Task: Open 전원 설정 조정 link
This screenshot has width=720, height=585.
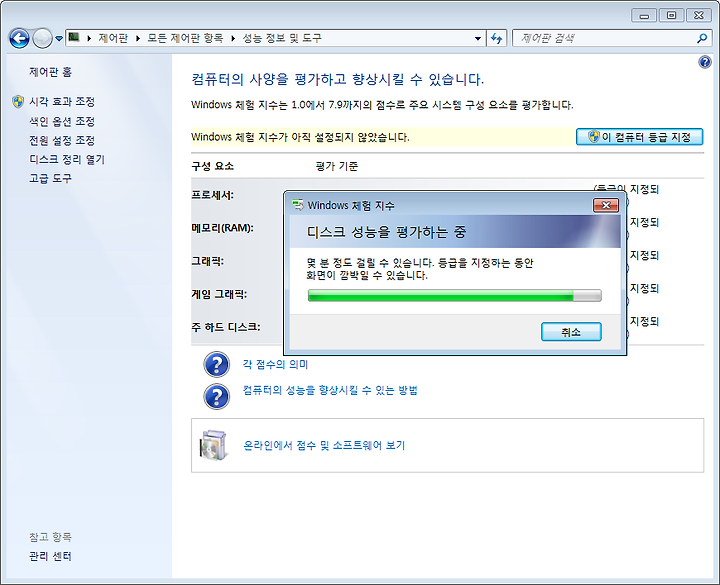Action: click(x=62, y=140)
